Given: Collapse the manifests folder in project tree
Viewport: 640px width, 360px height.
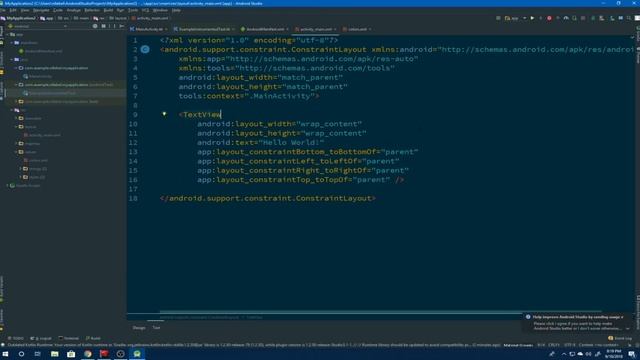Looking at the screenshot, I should coord(12,42).
